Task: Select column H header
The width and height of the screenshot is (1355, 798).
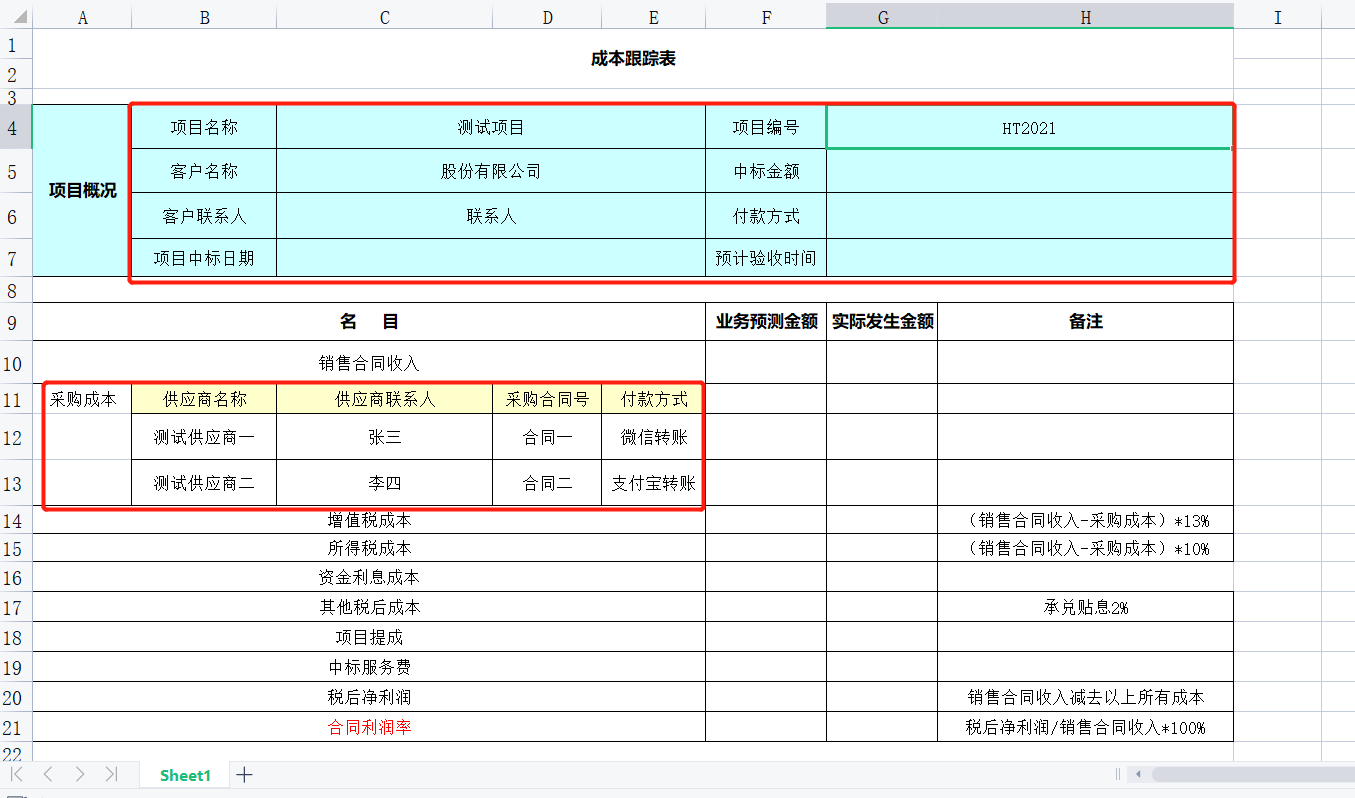Action: (x=1086, y=17)
